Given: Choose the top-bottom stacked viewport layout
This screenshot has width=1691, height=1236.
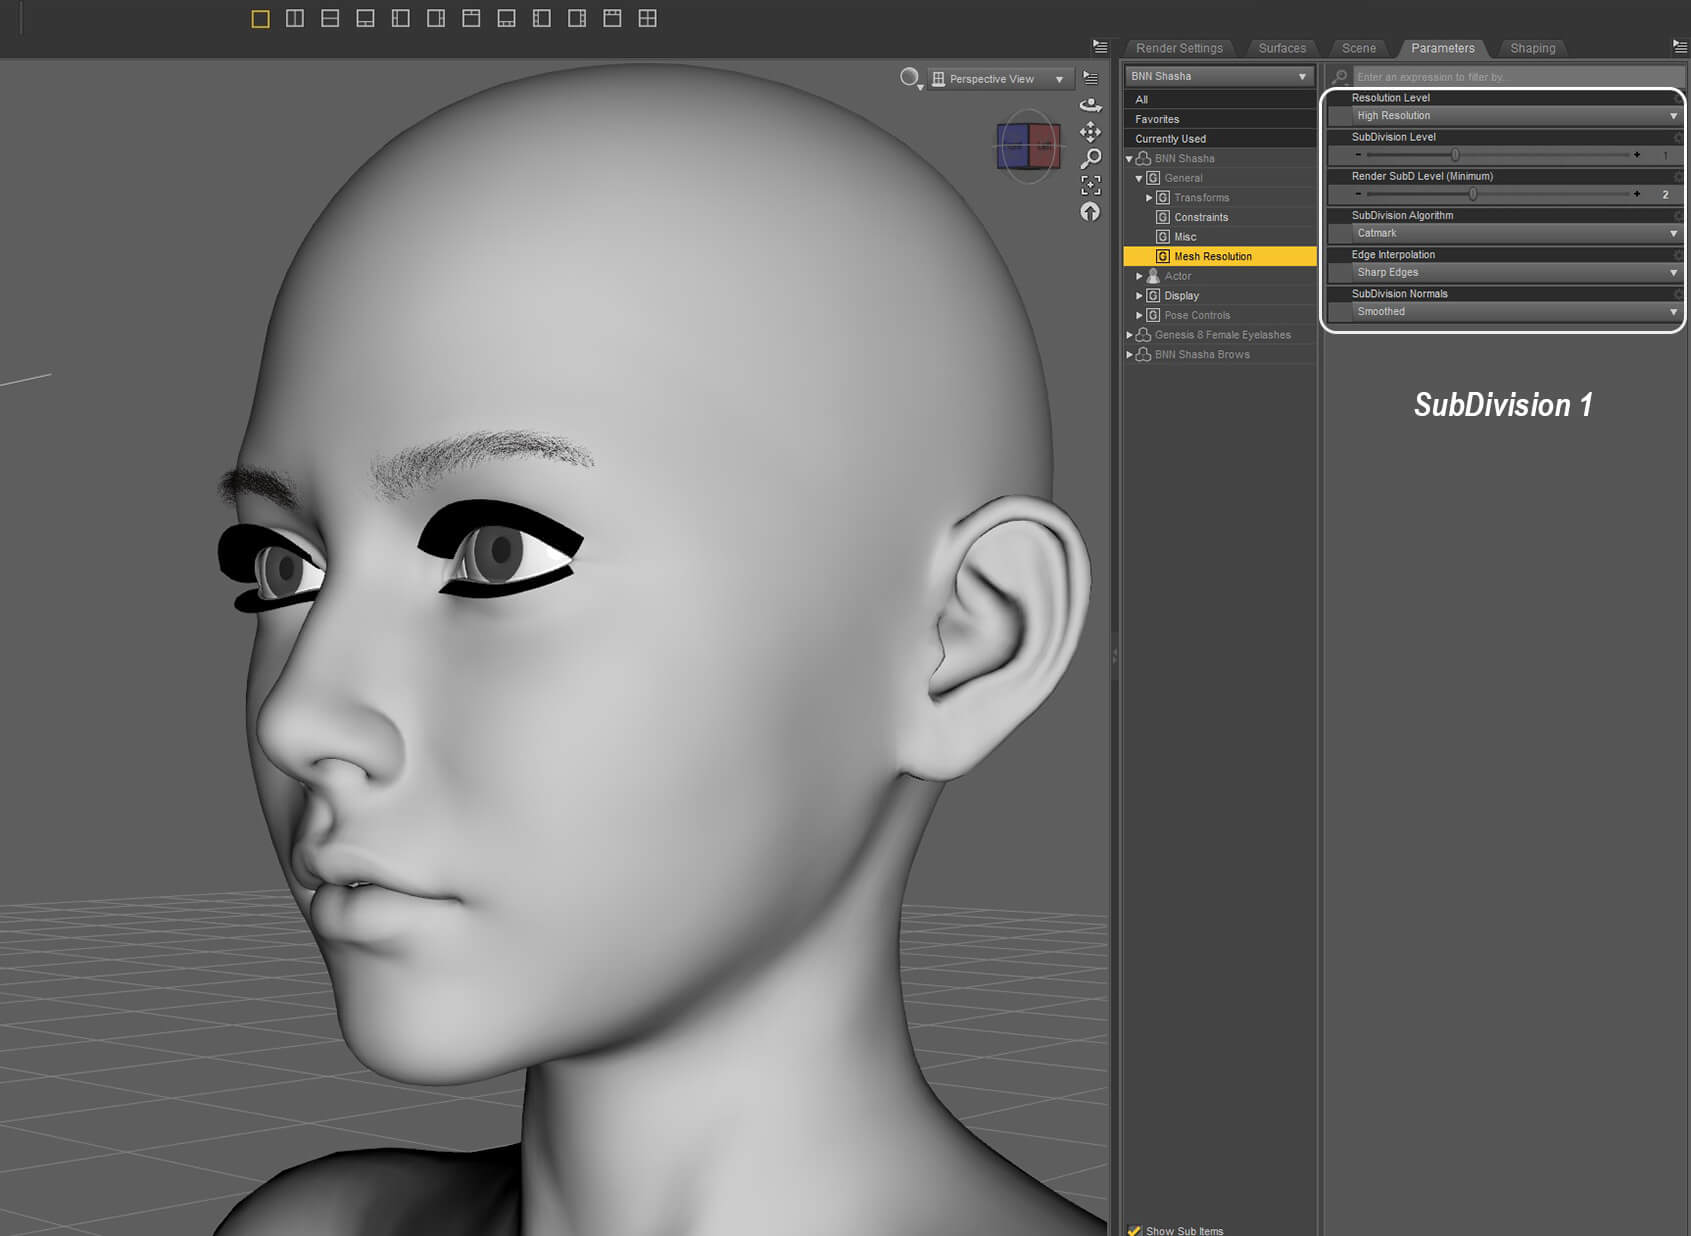Looking at the screenshot, I should [x=330, y=19].
